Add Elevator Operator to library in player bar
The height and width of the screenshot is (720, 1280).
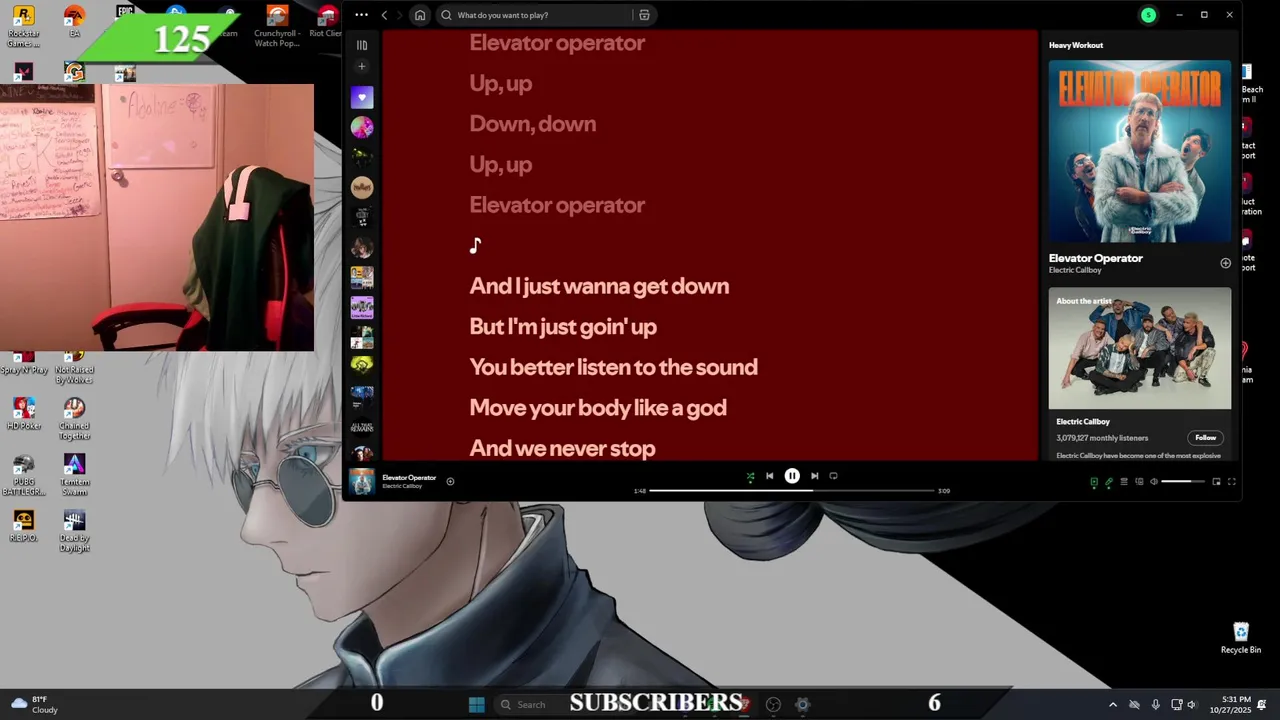pyautogui.click(x=450, y=481)
